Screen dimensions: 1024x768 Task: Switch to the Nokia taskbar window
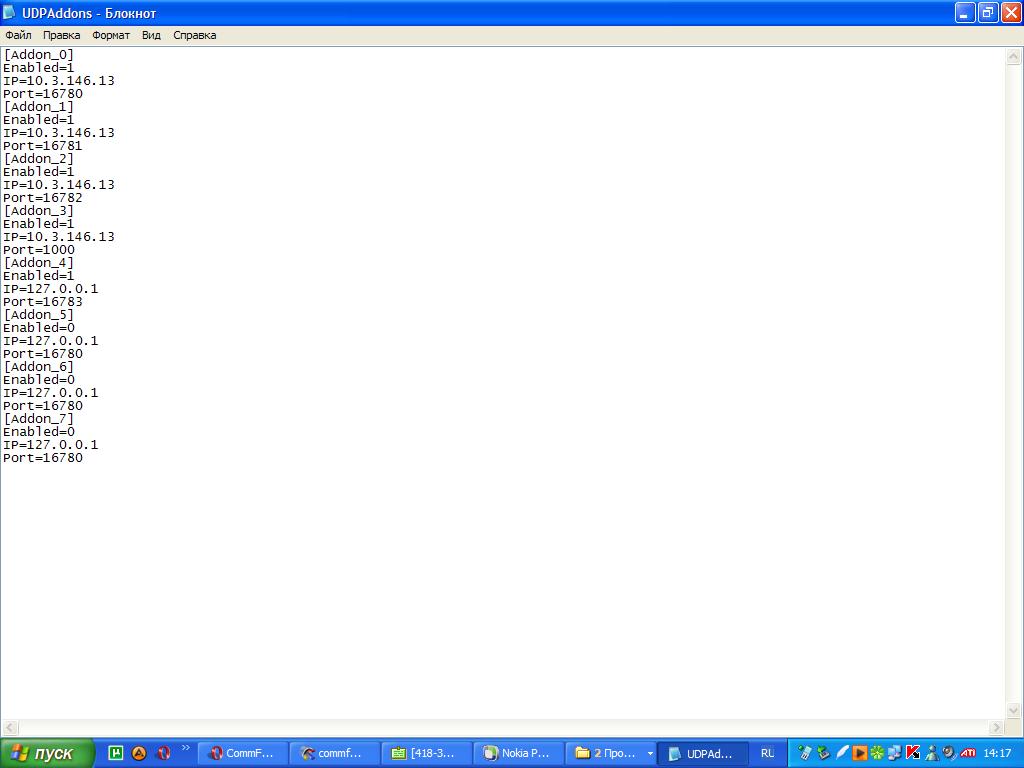pyautogui.click(x=518, y=753)
